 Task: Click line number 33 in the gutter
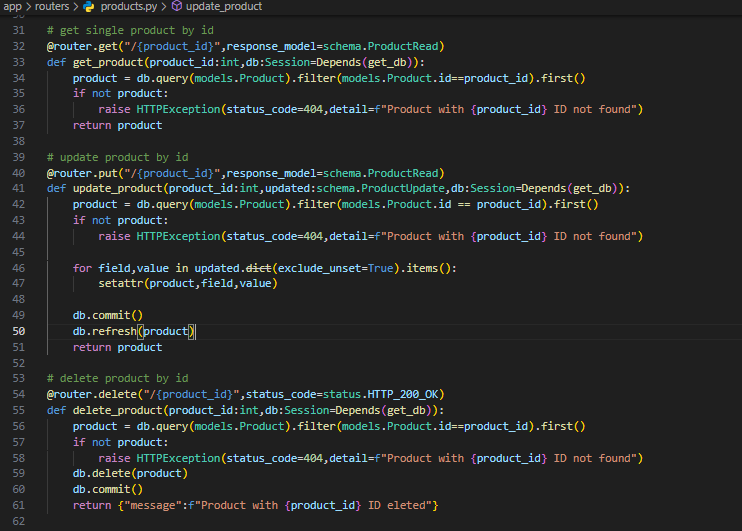click(20, 61)
